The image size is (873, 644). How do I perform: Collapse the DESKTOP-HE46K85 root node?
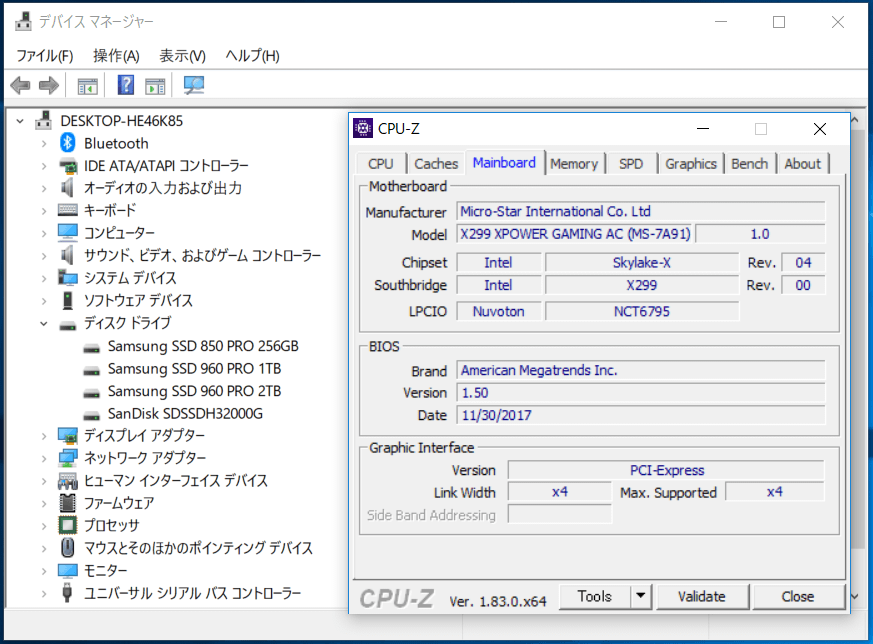click(x=20, y=121)
